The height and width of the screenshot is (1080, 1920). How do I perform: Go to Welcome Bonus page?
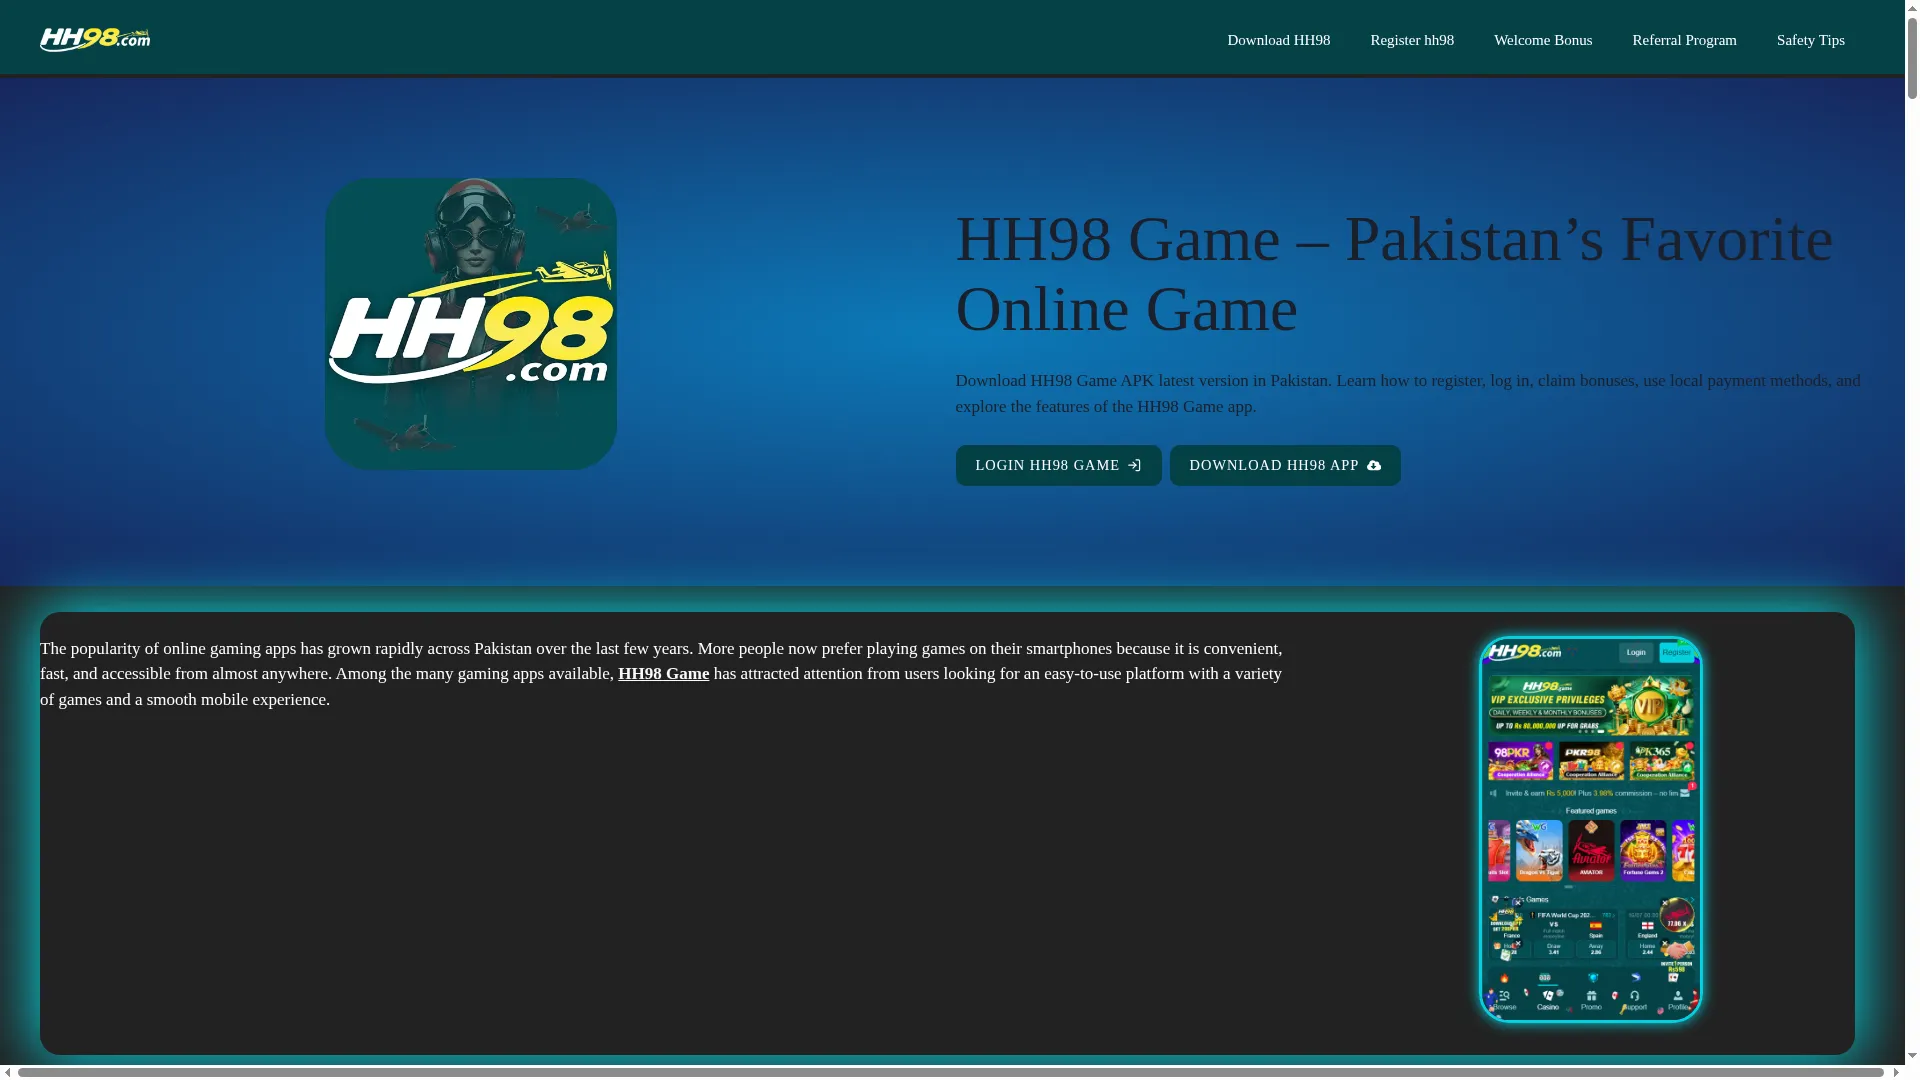click(x=1542, y=40)
